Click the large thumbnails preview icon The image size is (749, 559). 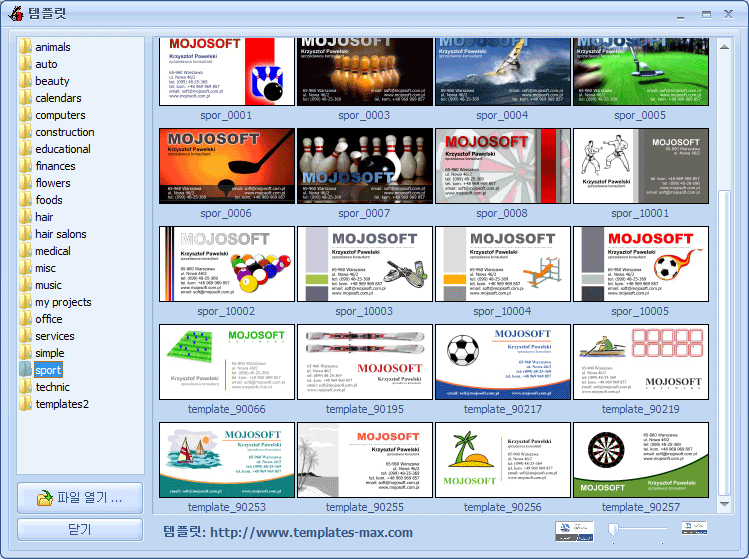tap(574, 531)
